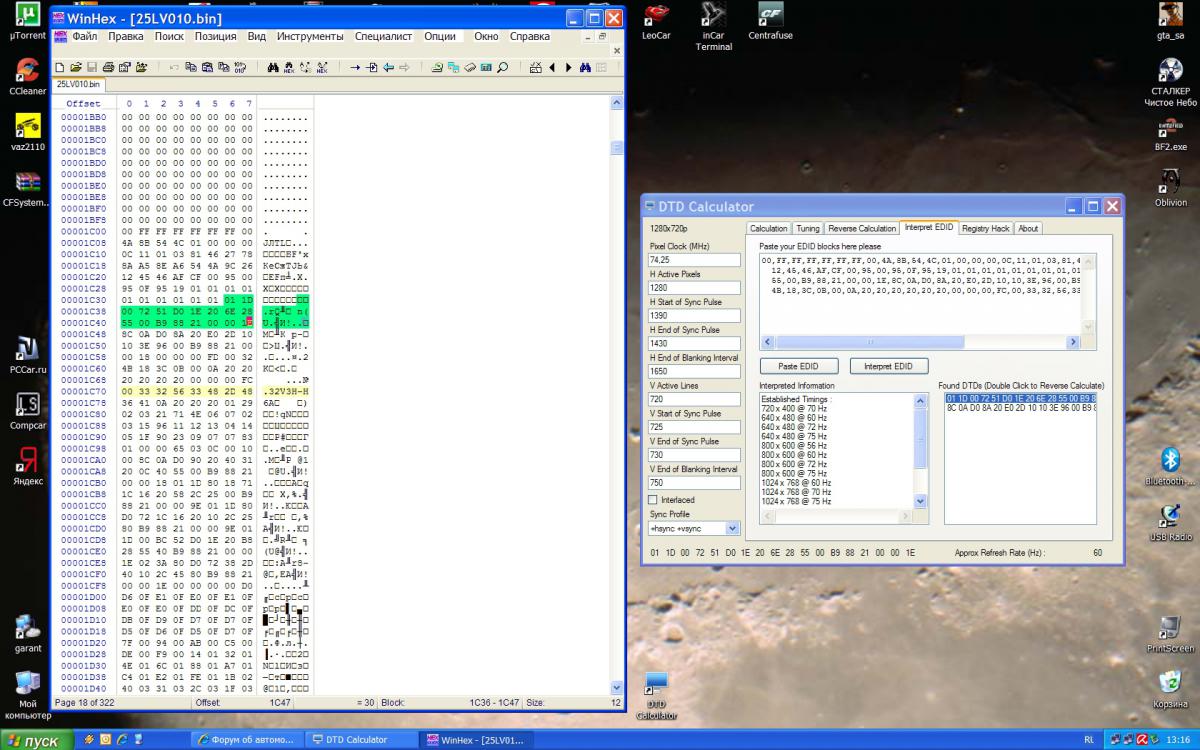This screenshot has height=750, width=1200.
Task: Click the Open file folder icon in WinHex
Action: click(76, 68)
